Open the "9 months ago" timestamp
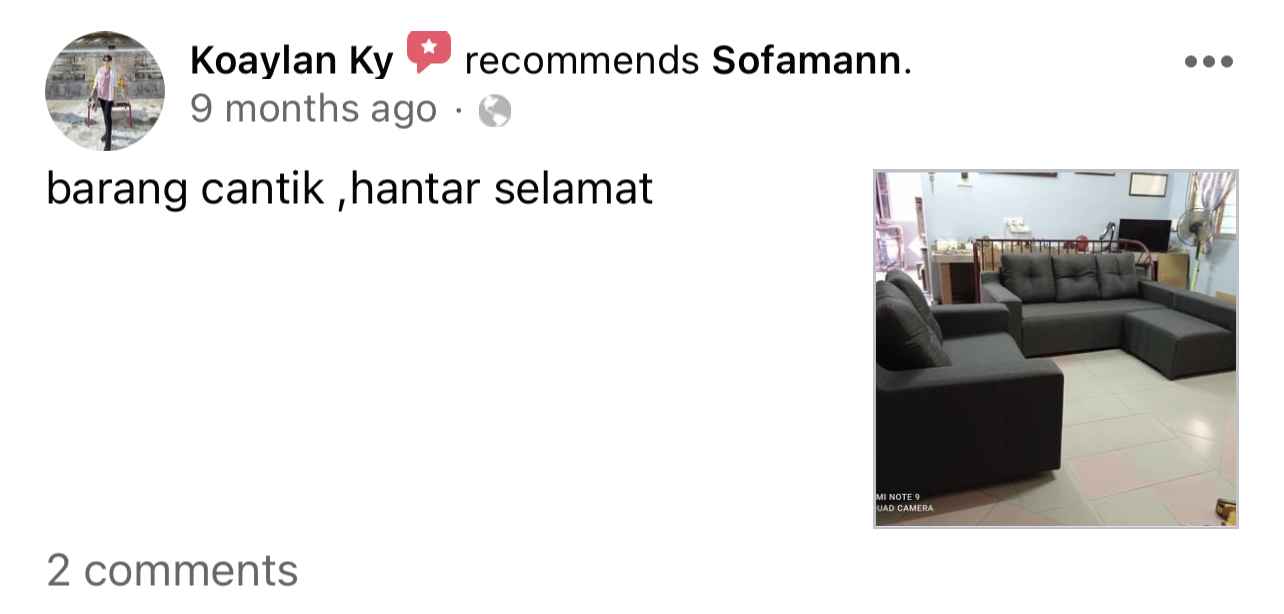Viewport: 1284px width, 614px height. 313,109
